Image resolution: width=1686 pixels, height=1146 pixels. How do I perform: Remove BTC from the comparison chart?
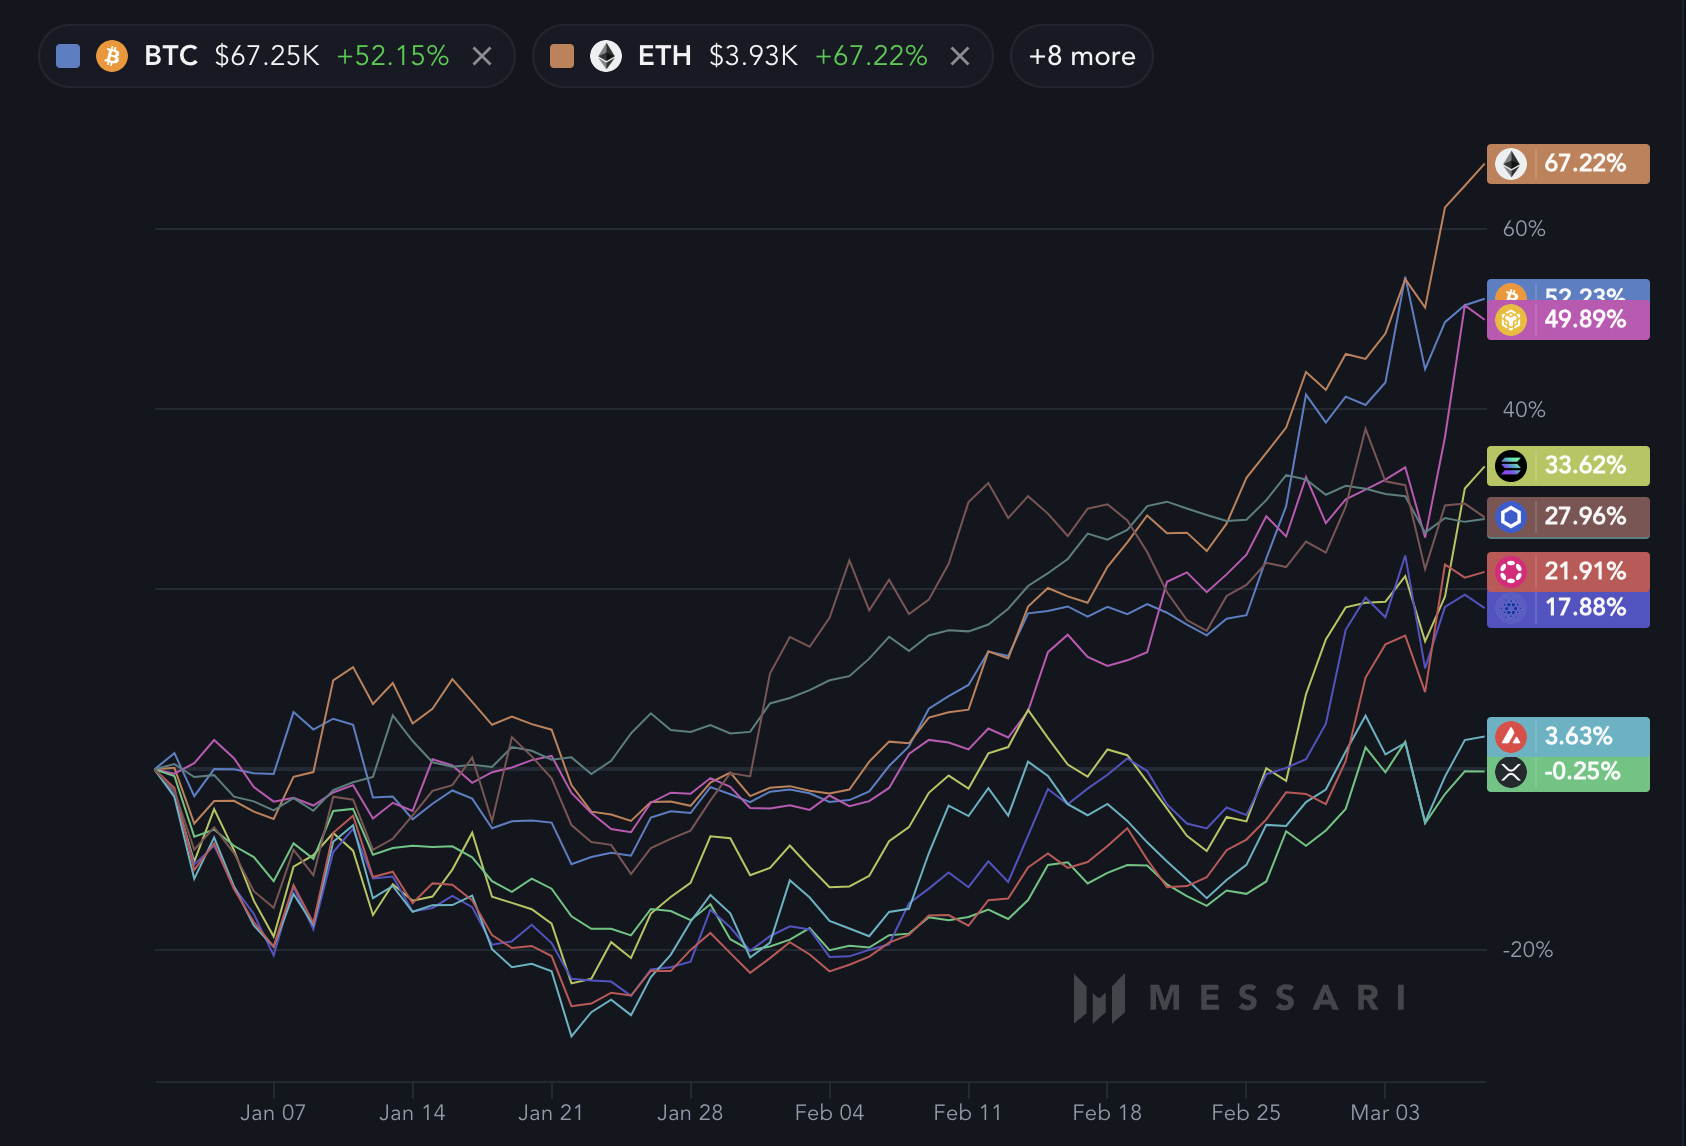coord(482,56)
